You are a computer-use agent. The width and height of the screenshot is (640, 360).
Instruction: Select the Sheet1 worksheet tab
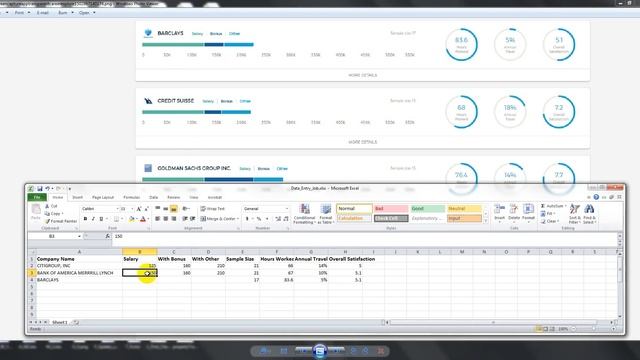coord(60,322)
